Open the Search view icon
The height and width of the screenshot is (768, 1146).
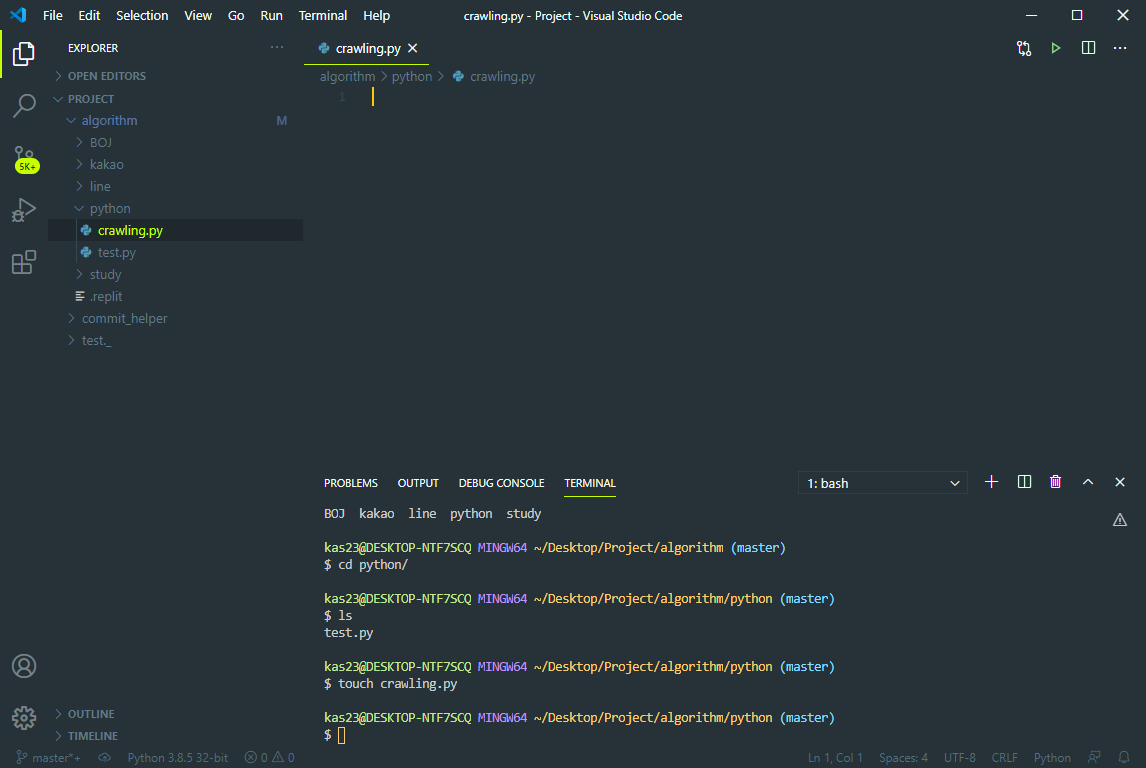23,106
